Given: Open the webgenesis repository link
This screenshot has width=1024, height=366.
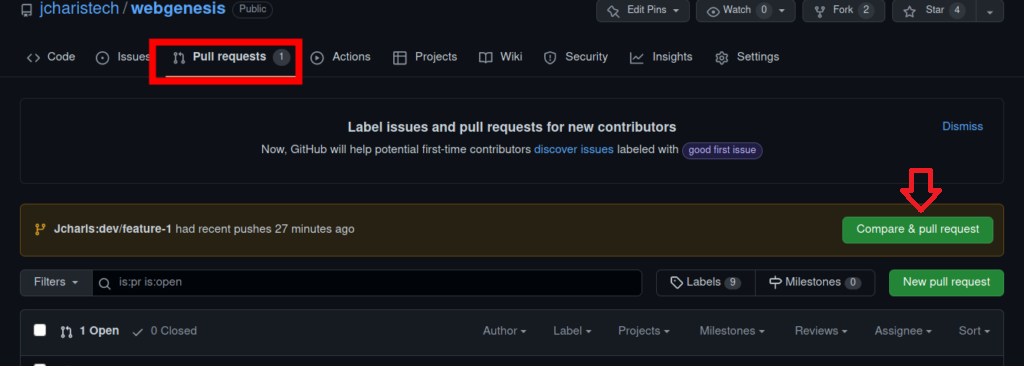Looking at the screenshot, I should click(178, 9).
